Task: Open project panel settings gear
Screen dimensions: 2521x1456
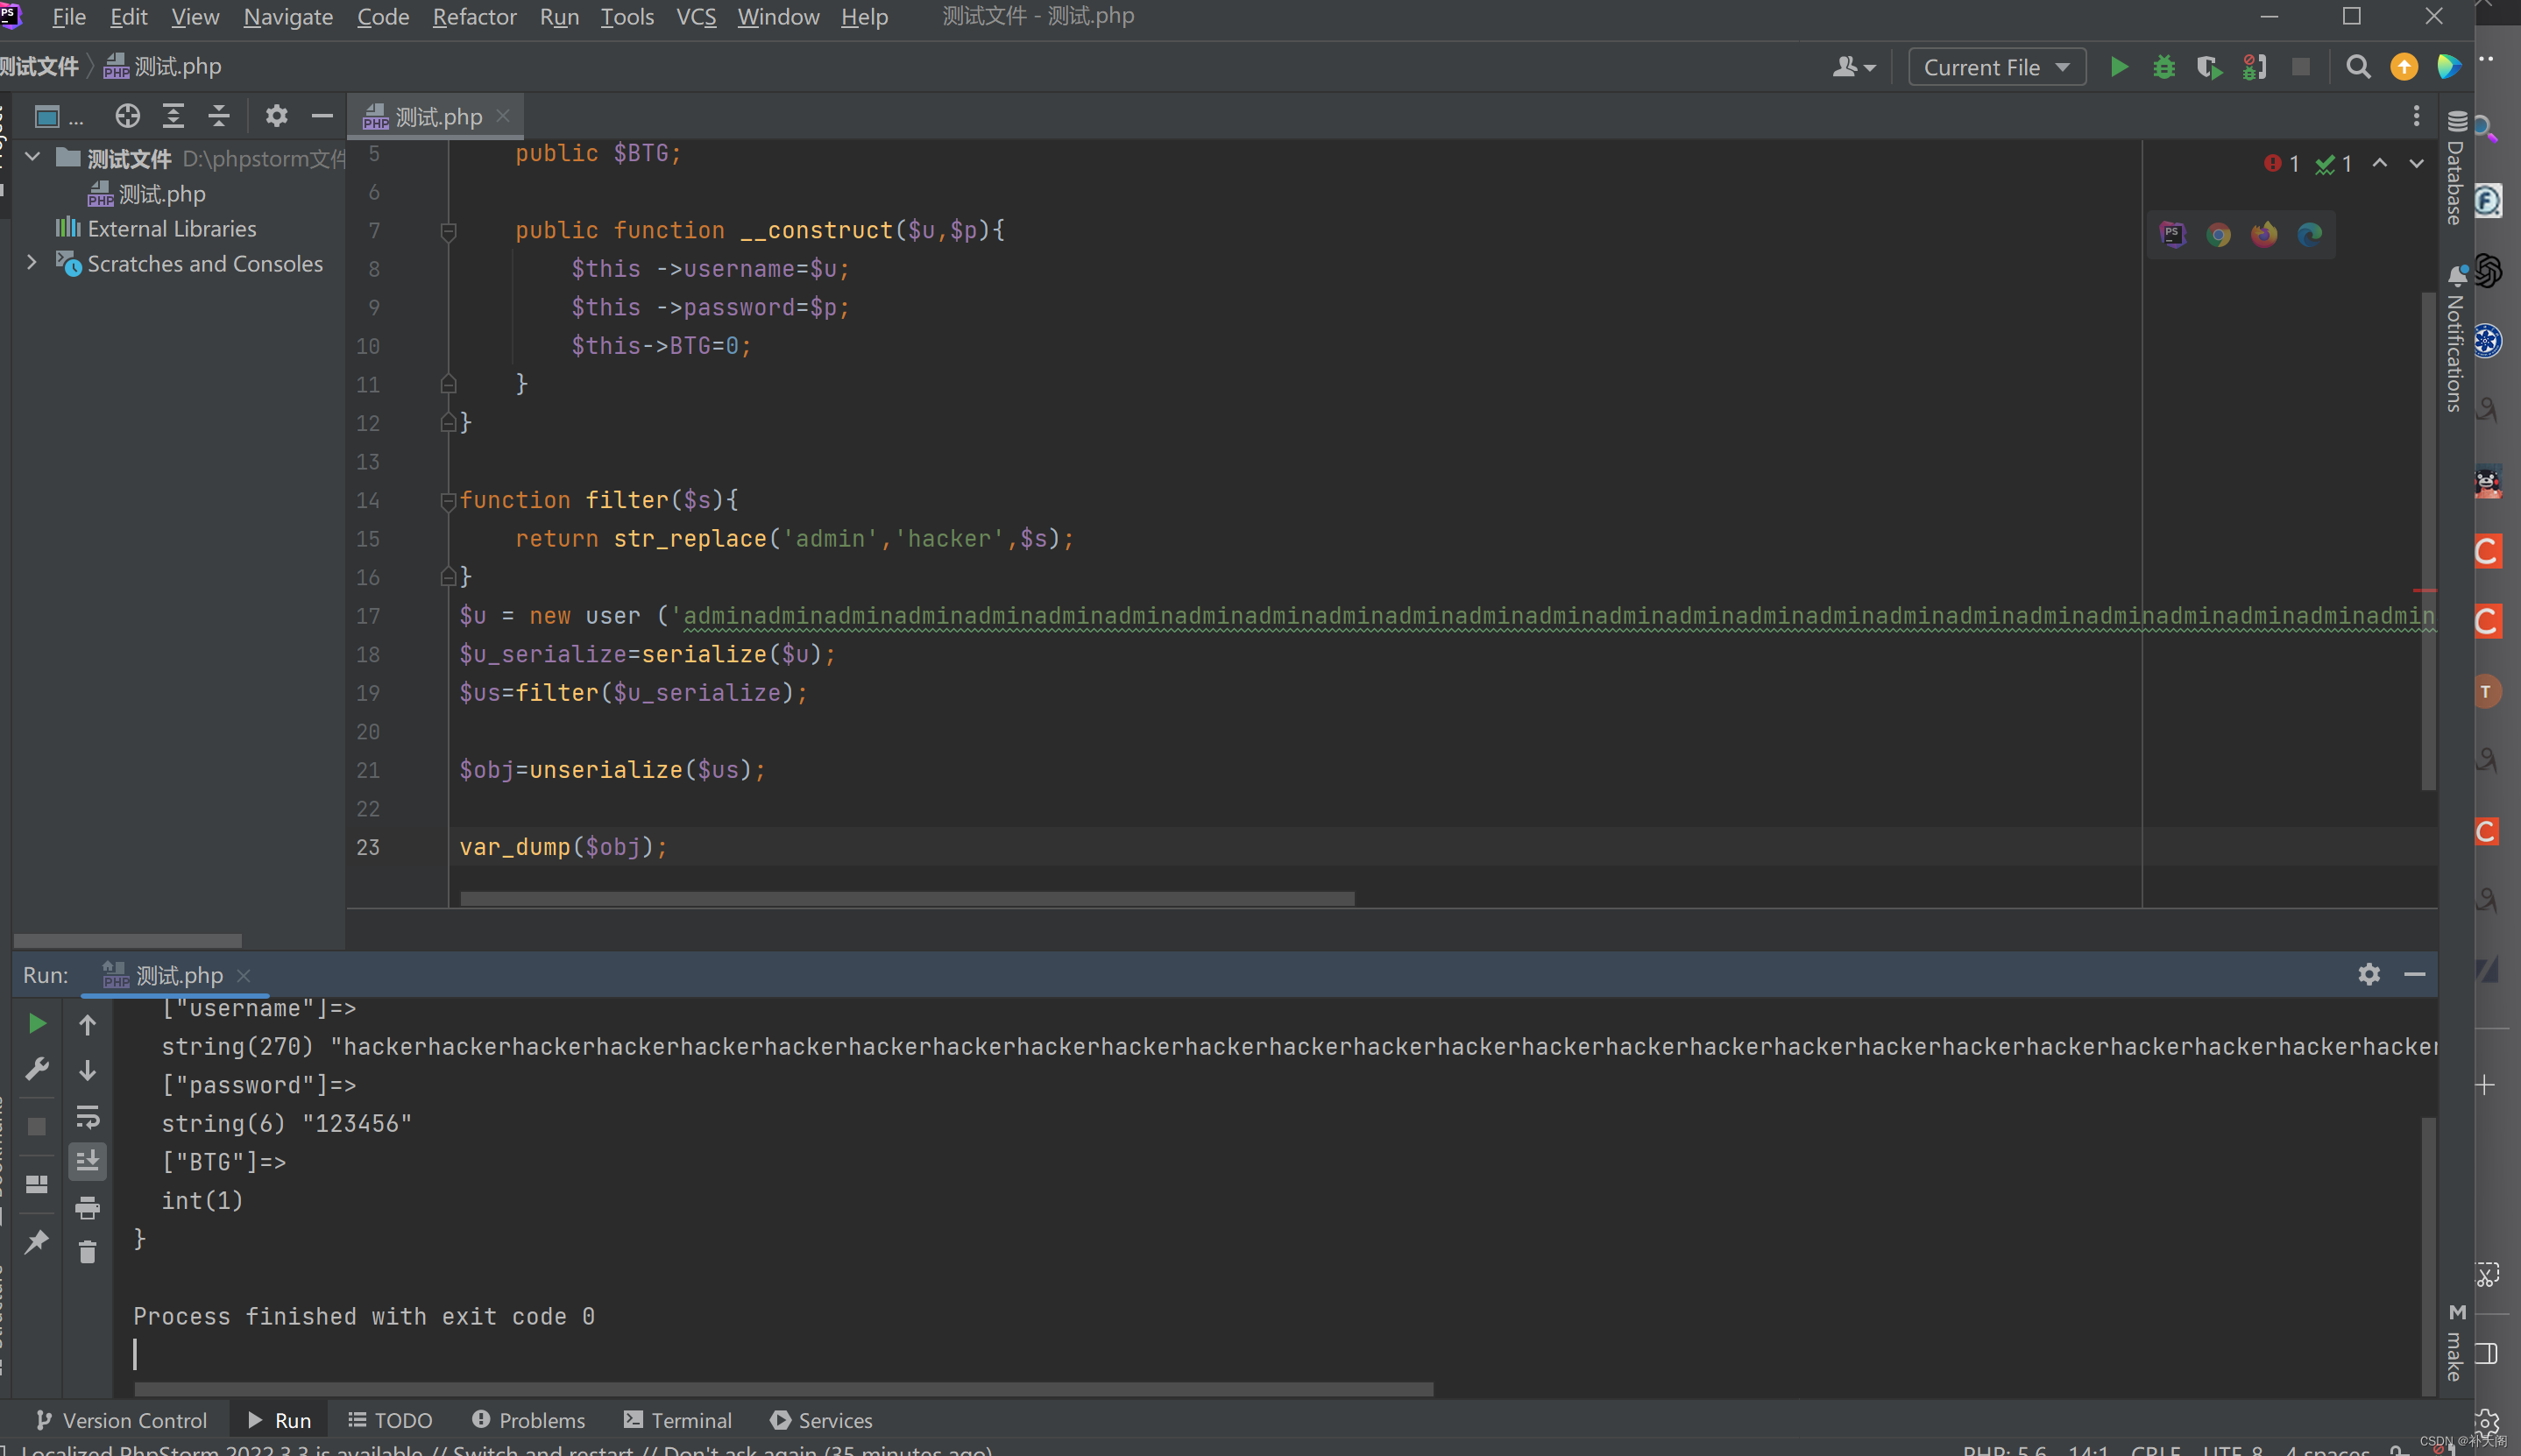Action: [x=276, y=116]
